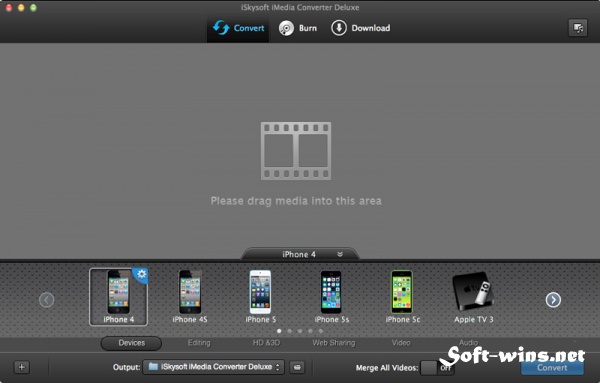The image size is (600, 383).
Task: Open the Output folder dropdown
Action: [214, 367]
